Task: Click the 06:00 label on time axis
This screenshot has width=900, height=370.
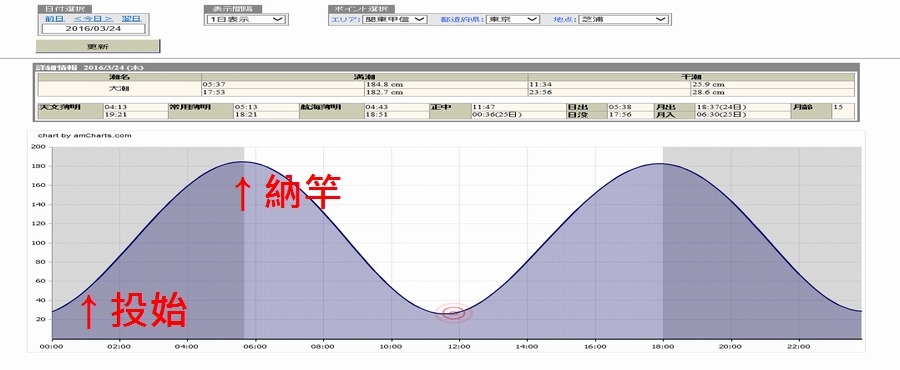Action: pyautogui.click(x=255, y=346)
